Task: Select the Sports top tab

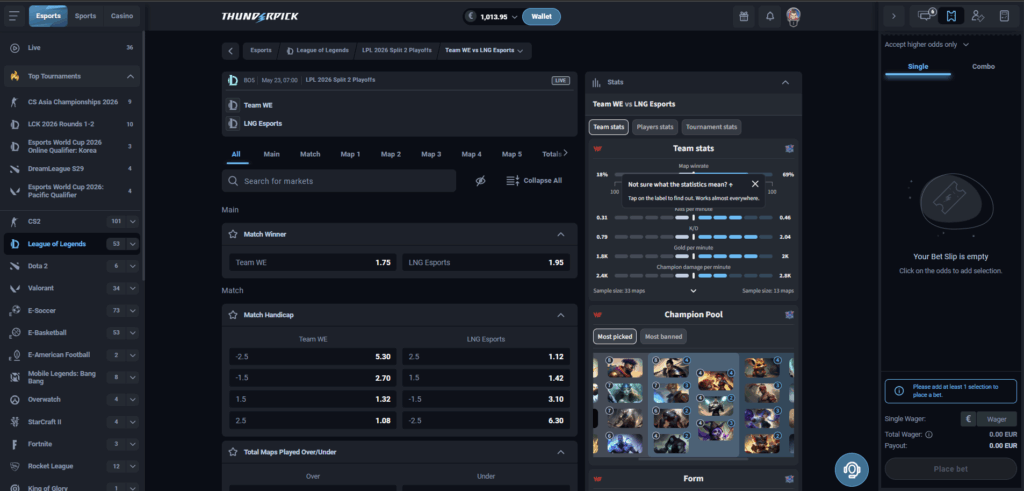Action: tap(85, 16)
